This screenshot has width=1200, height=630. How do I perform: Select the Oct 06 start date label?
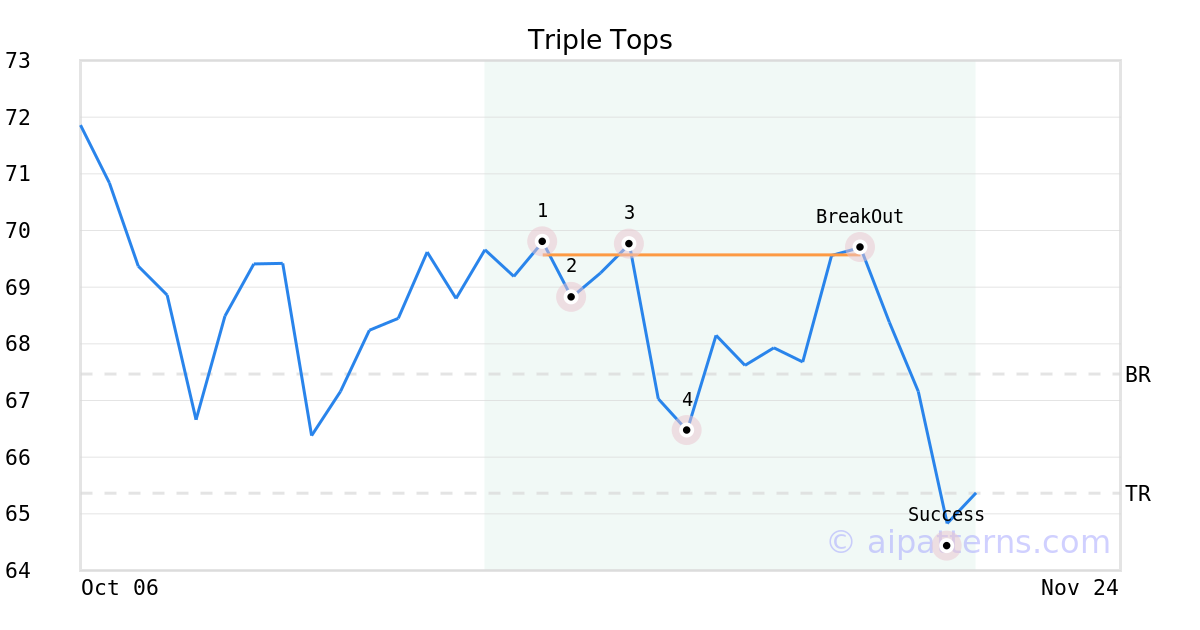pyautogui.click(x=120, y=588)
